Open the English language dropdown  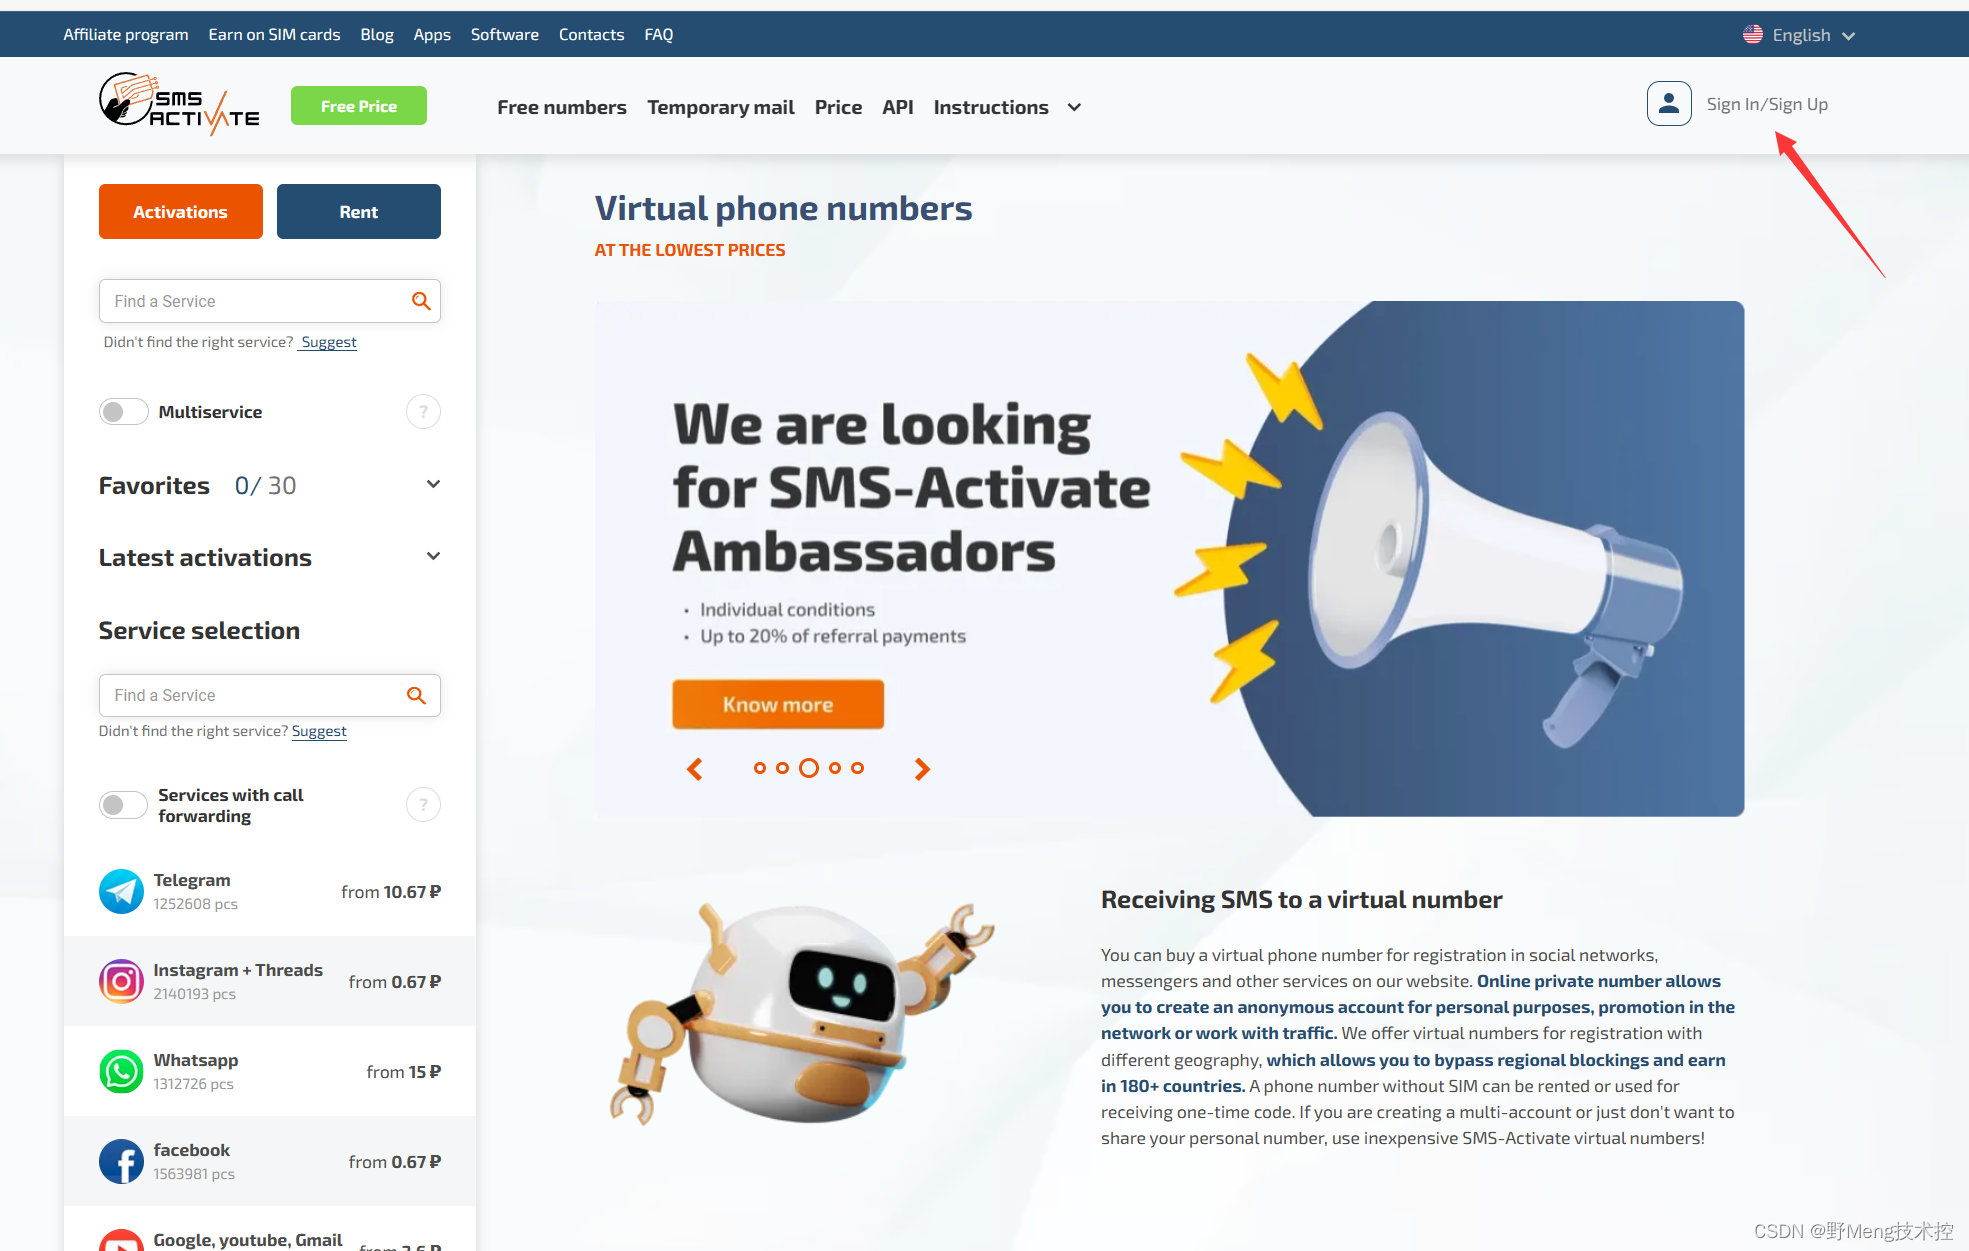[1799, 35]
